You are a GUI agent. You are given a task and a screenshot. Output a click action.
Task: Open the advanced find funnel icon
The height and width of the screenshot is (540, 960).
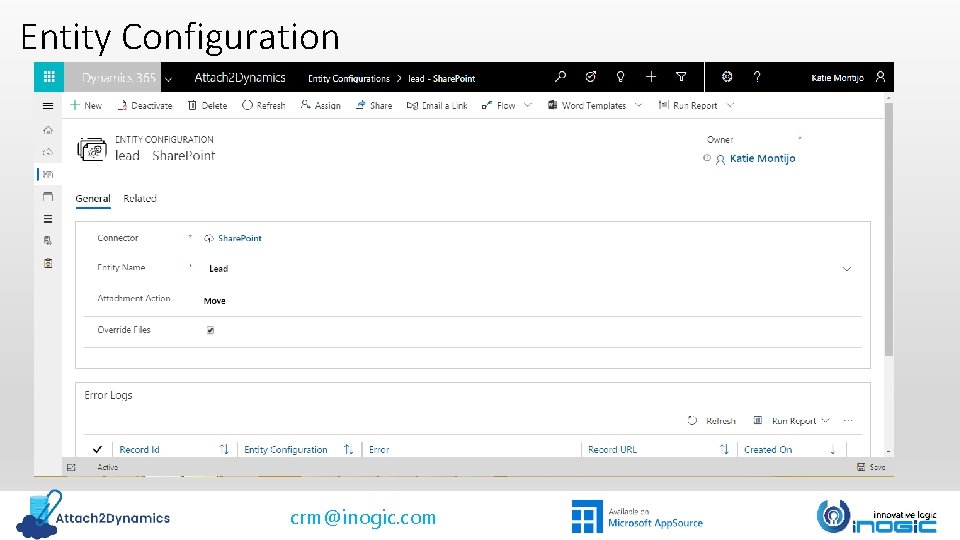point(681,77)
